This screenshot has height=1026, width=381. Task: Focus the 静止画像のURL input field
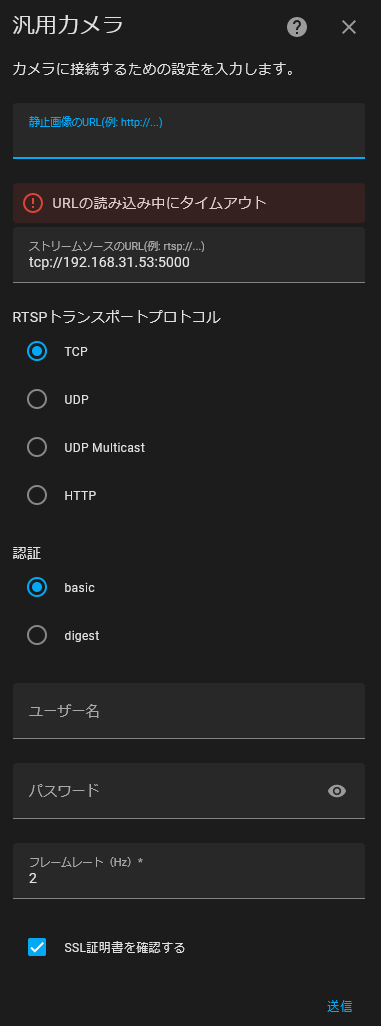189,131
